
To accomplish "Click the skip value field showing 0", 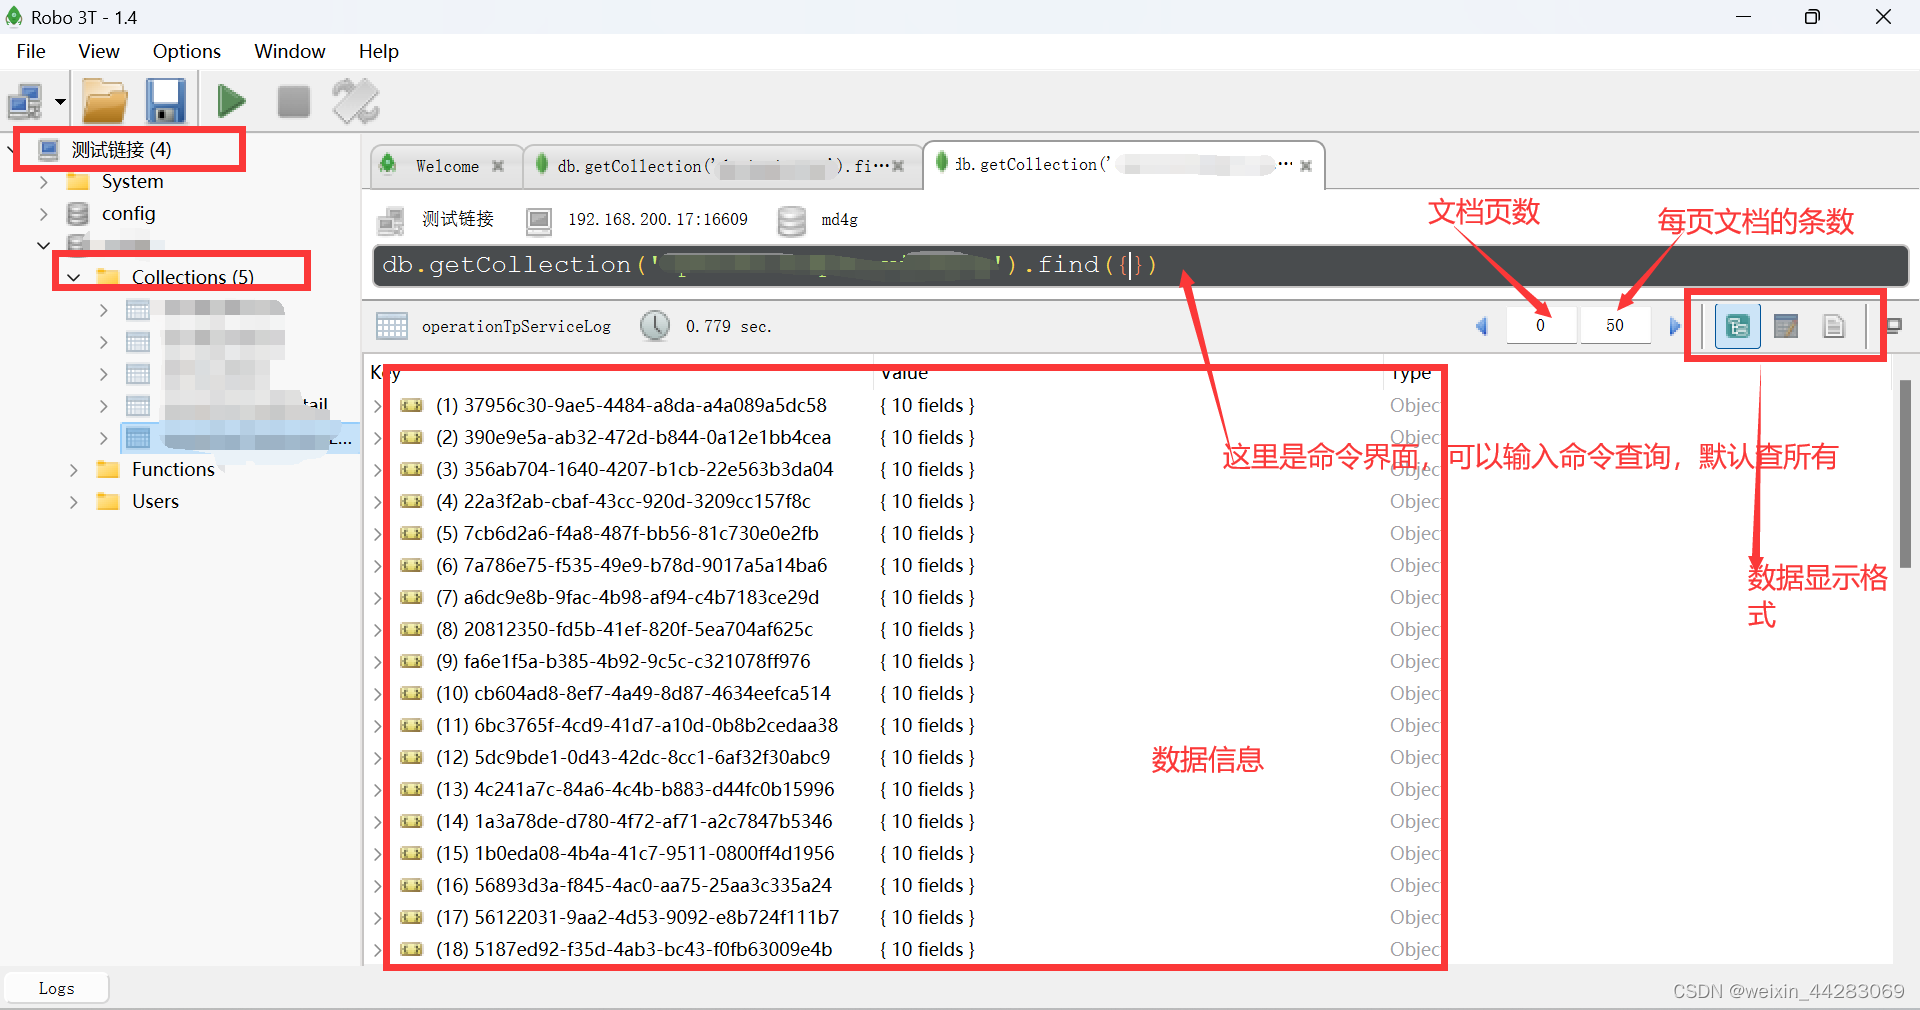I will tap(1540, 326).
